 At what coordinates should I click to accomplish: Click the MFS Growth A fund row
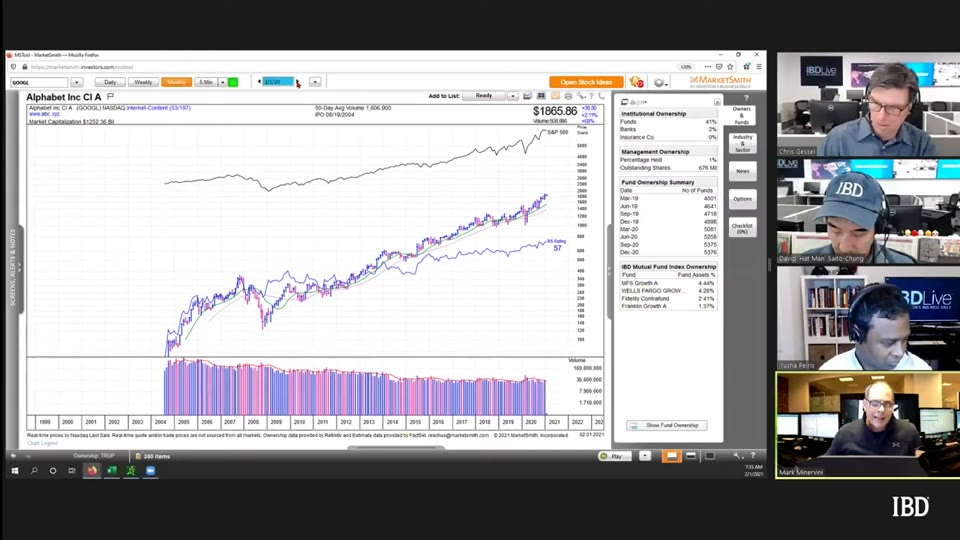click(x=667, y=283)
